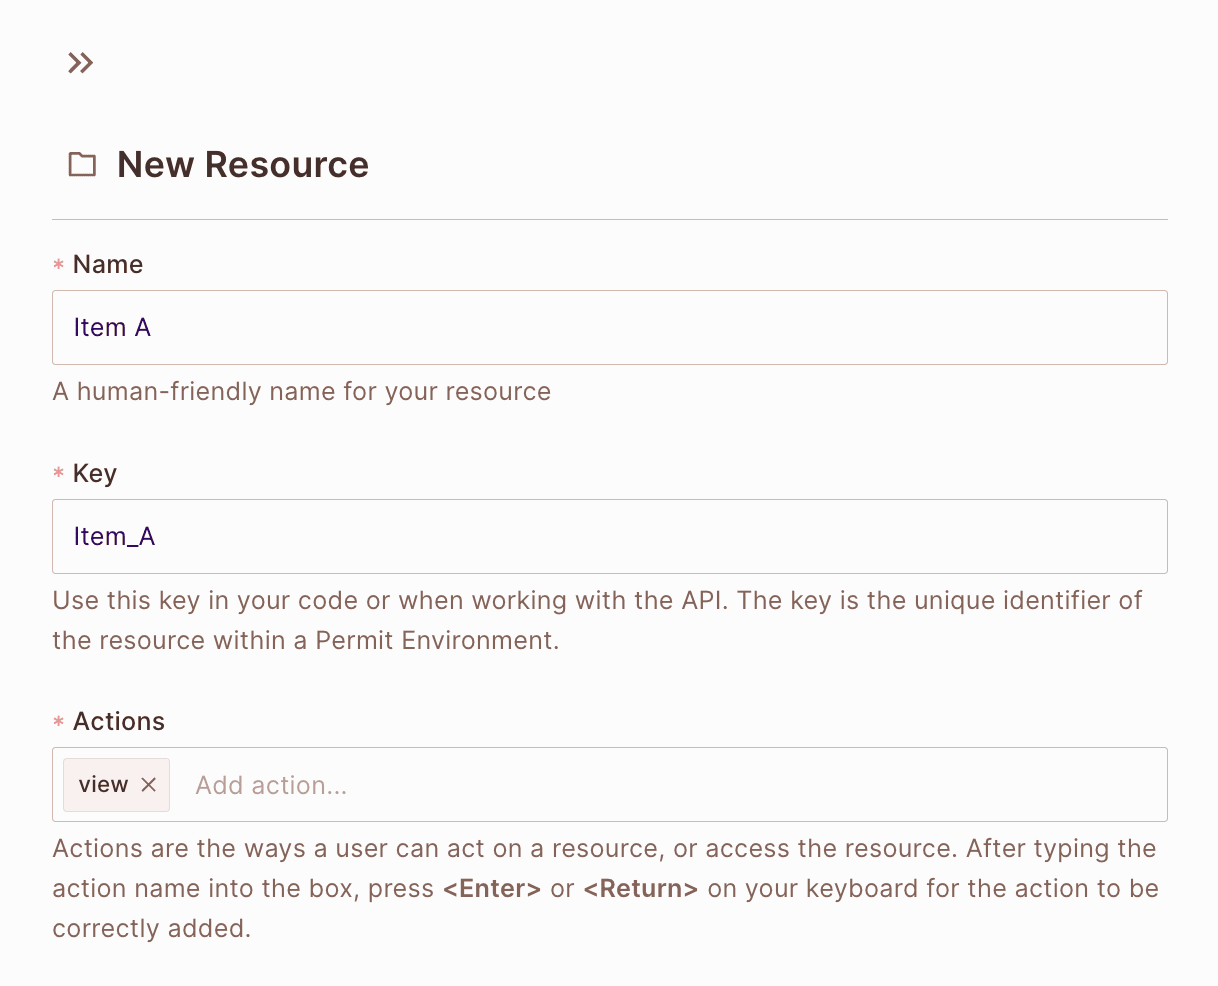Focus the Add action text box

[x=400, y=784]
